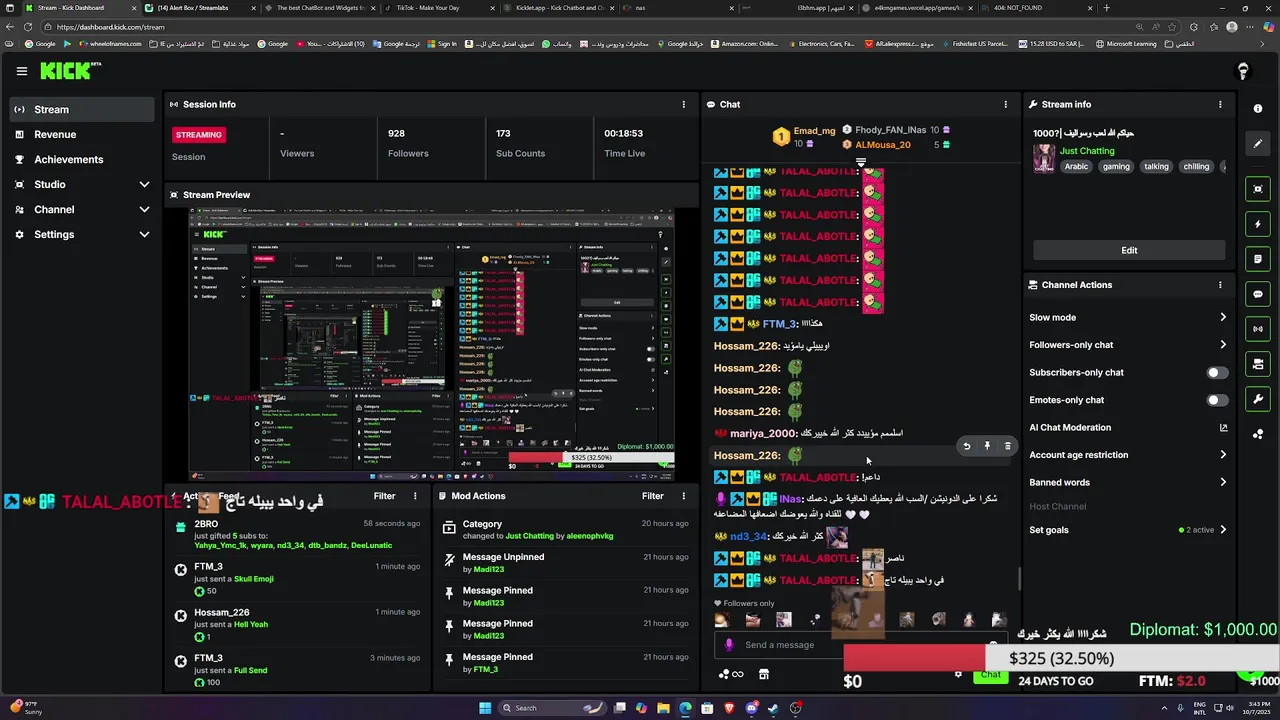Viewport: 1280px width, 720px height.
Task: Toggle the broadcast signal panel icon
Action: point(1258,329)
